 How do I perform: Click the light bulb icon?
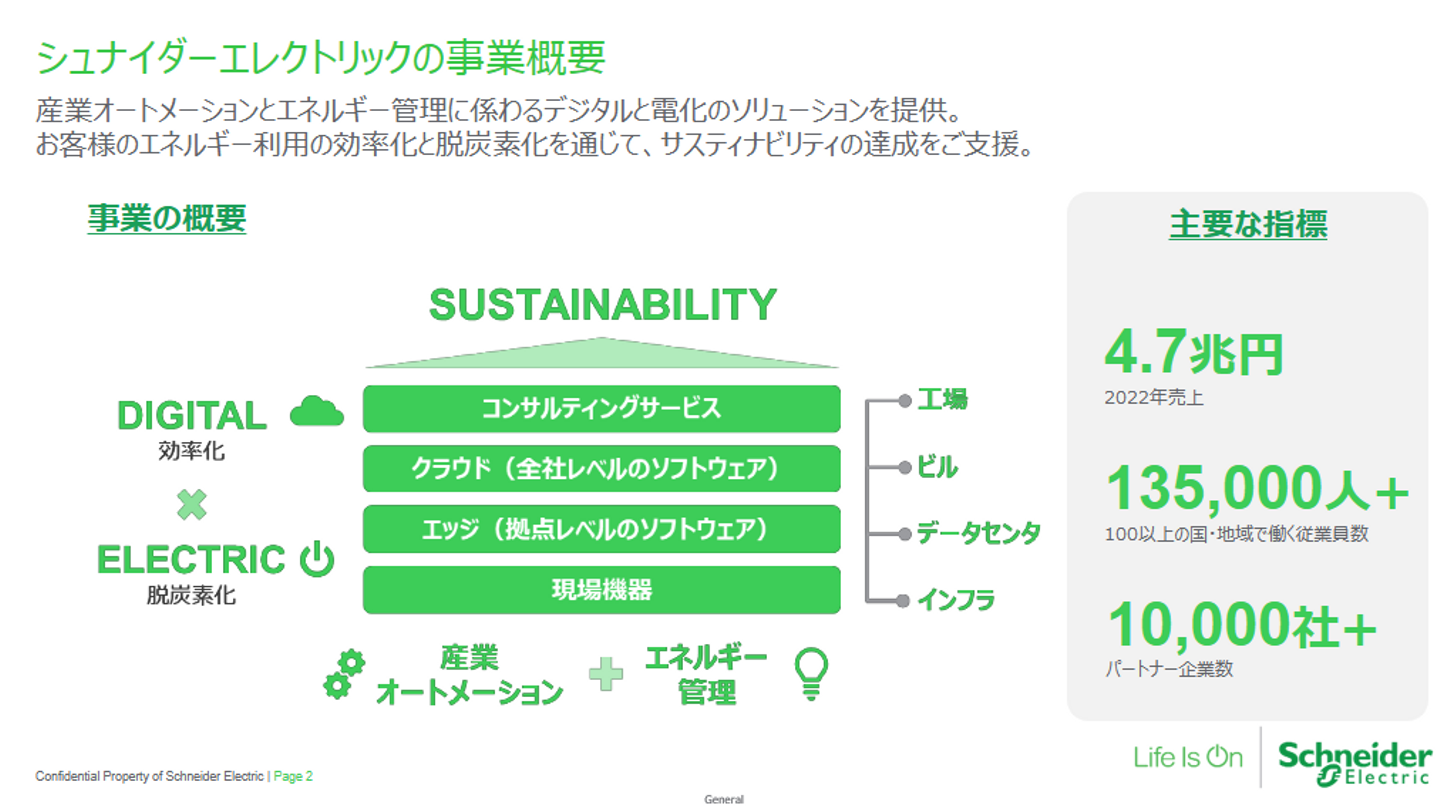click(x=810, y=673)
